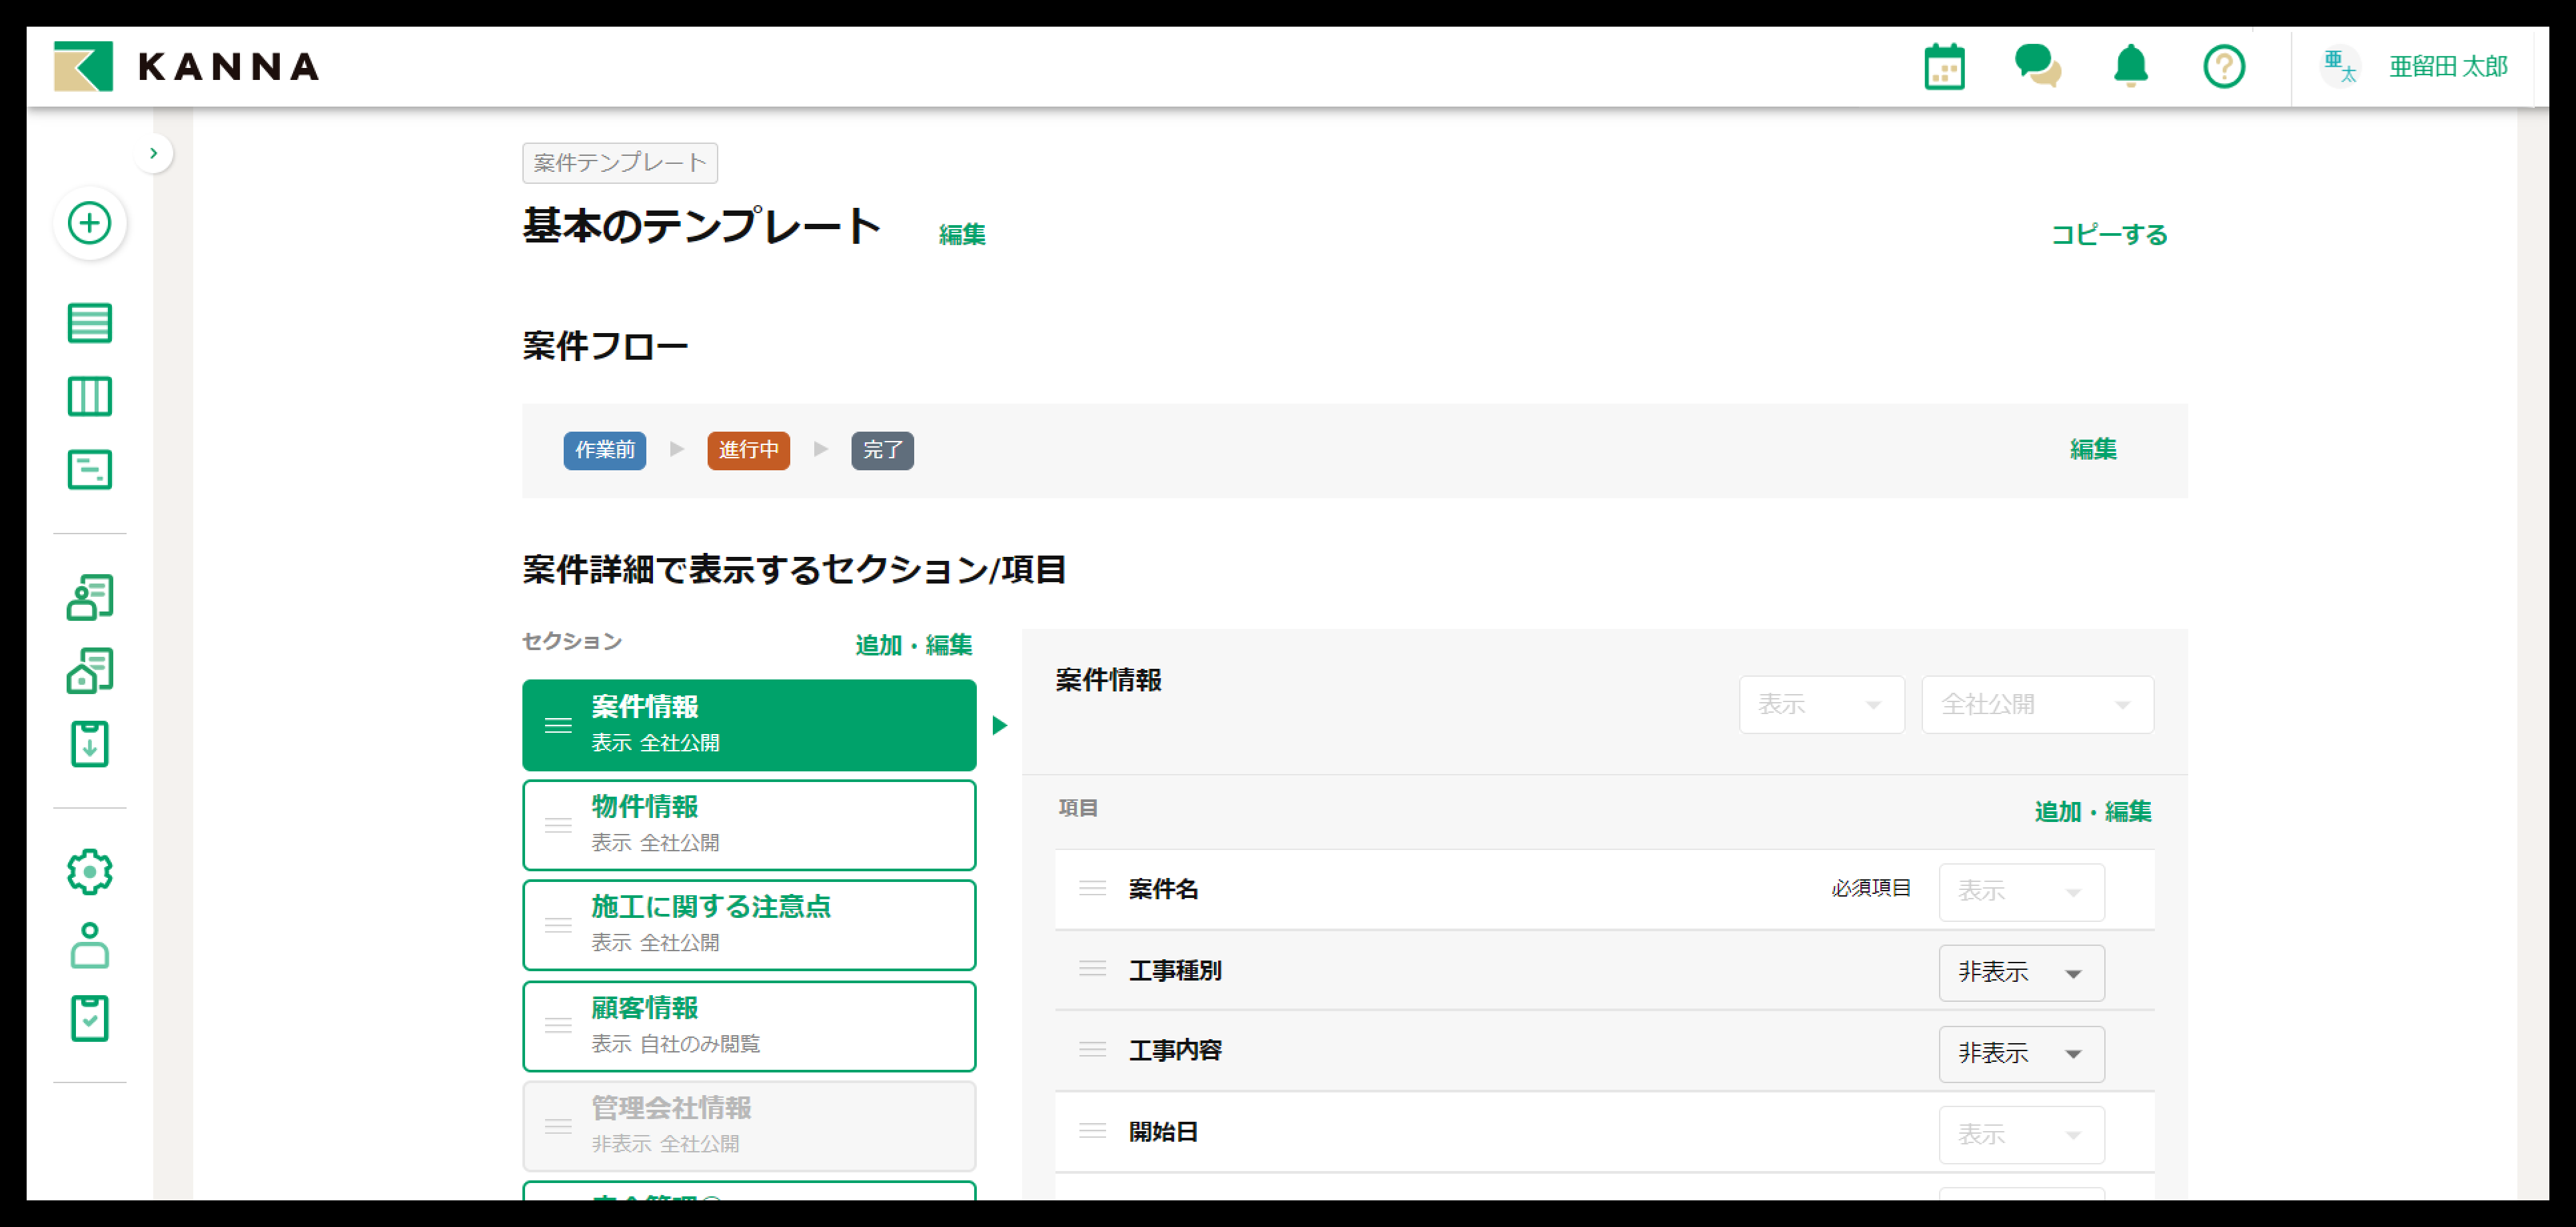
Task: Open visibility dropdown for 案件名
Action: (x=2021, y=891)
